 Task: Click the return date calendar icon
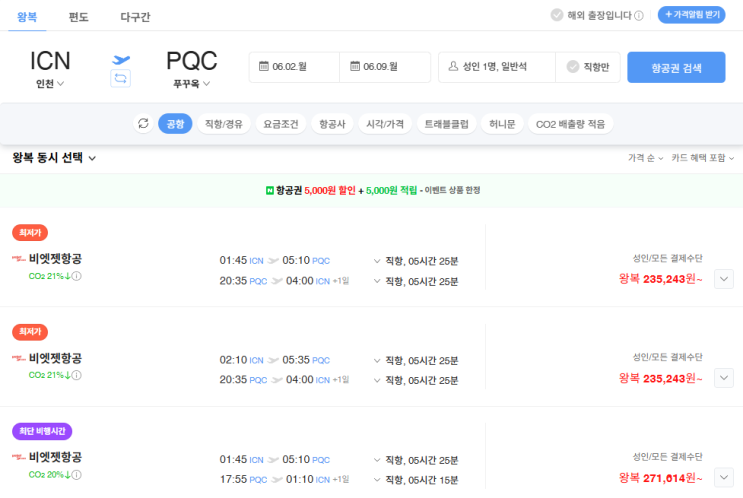[355, 67]
